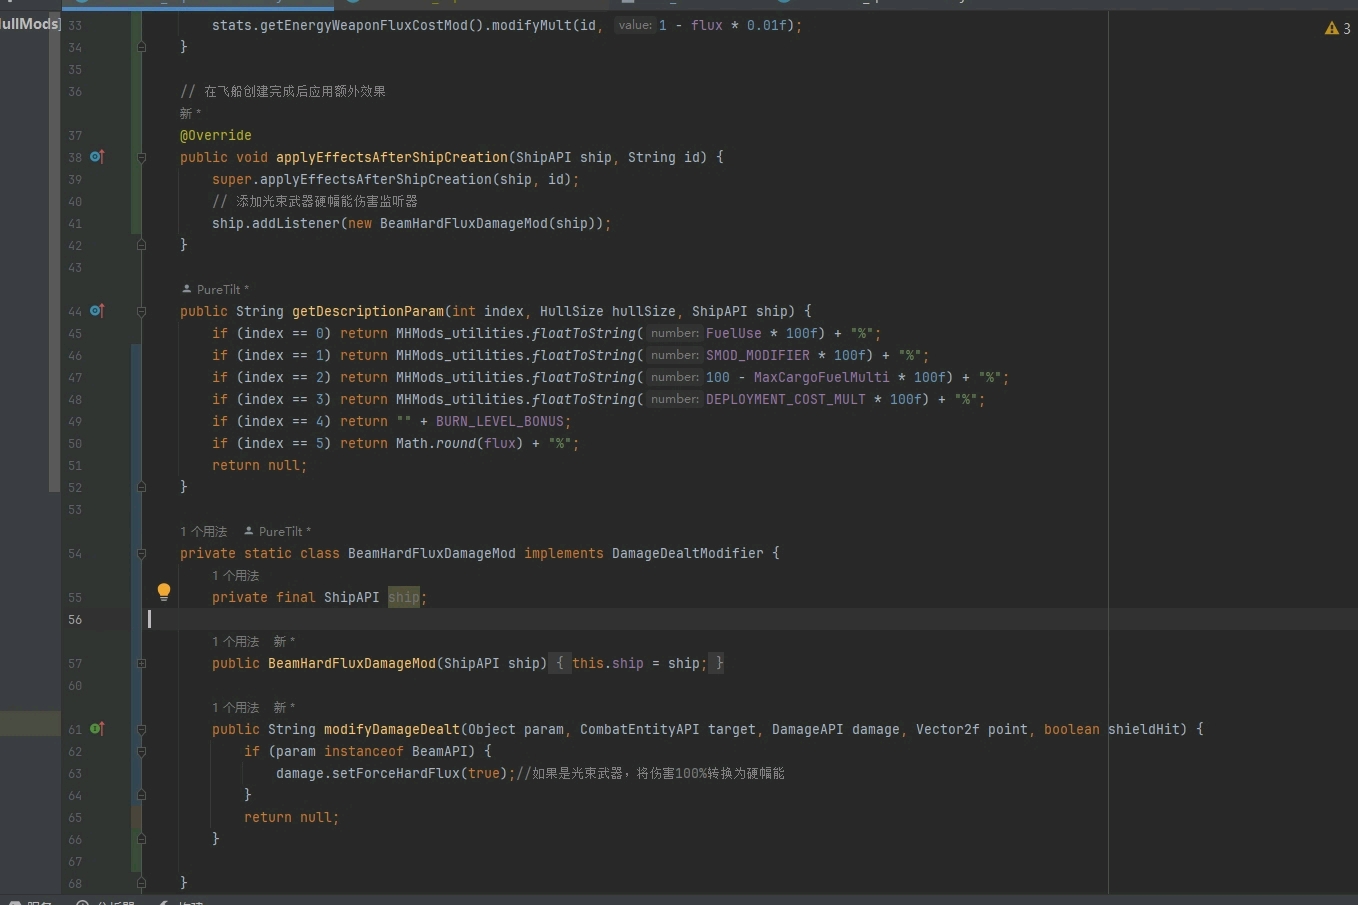
Task: Click the super keyword on line 39
Action: [232, 179]
